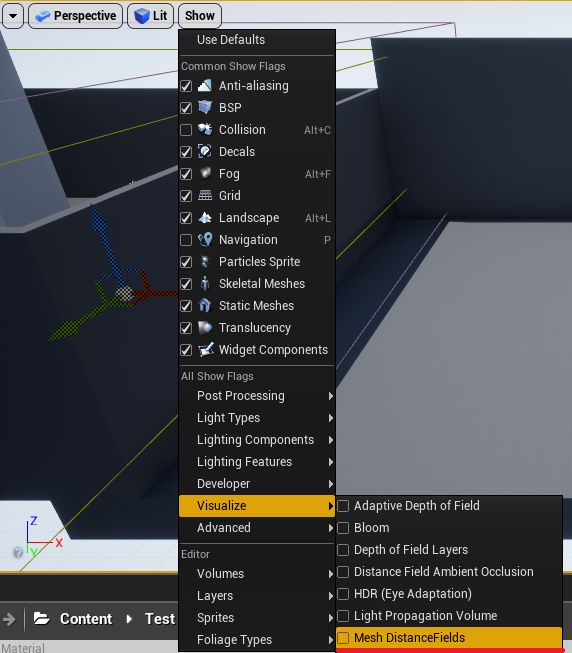Toggle the Particles Sprite checkbox
The width and height of the screenshot is (572, 653).
tap(186, 262)
